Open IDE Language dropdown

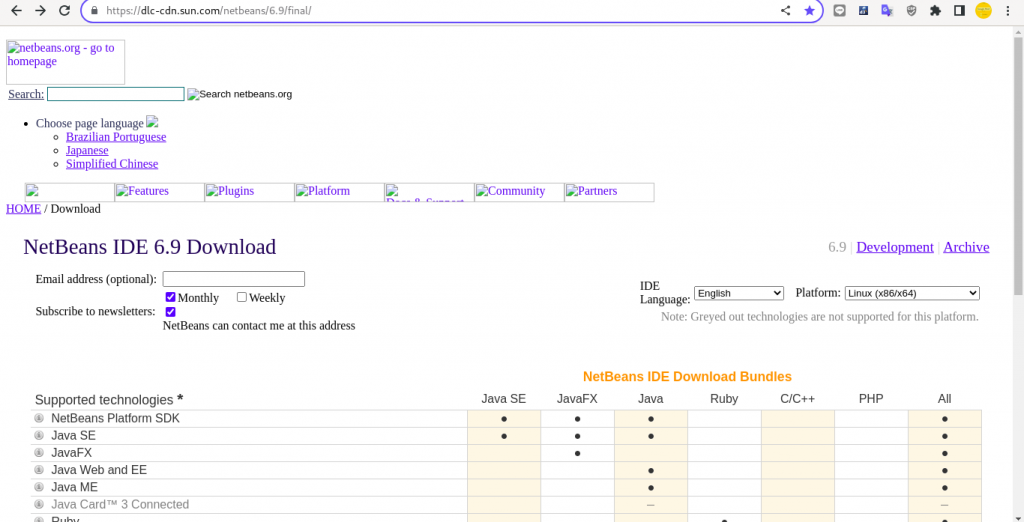(x=739, y=293)
